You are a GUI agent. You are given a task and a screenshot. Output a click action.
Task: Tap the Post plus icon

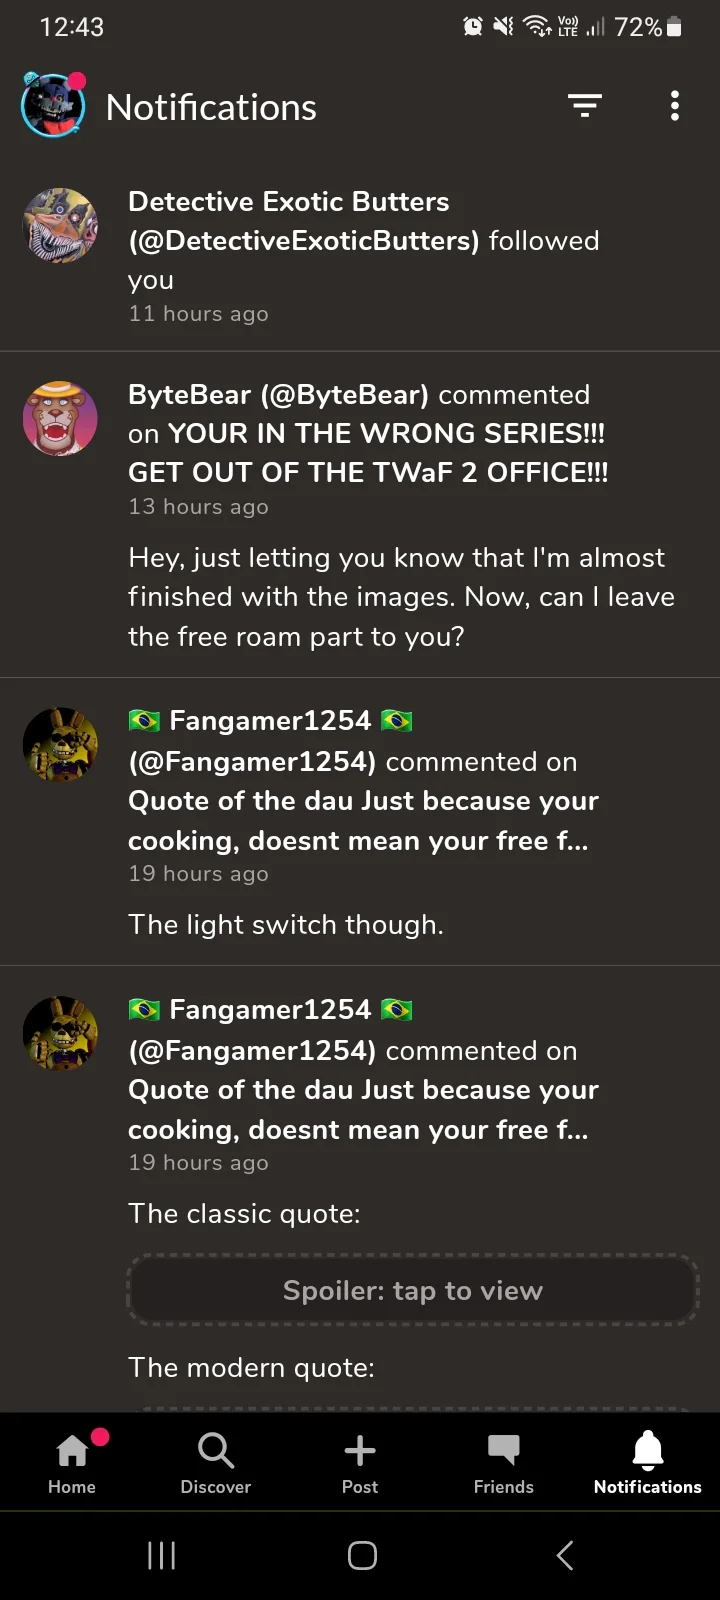pyautogui.click(x=360, y=1462)
